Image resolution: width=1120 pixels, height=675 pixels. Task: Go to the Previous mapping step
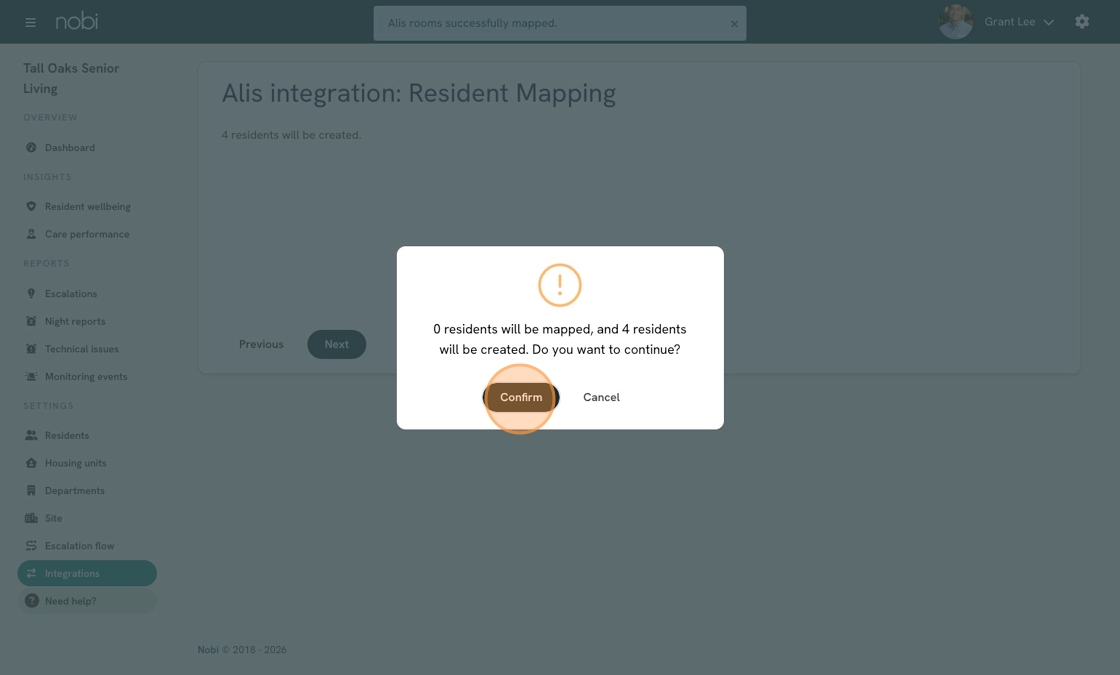261,344
